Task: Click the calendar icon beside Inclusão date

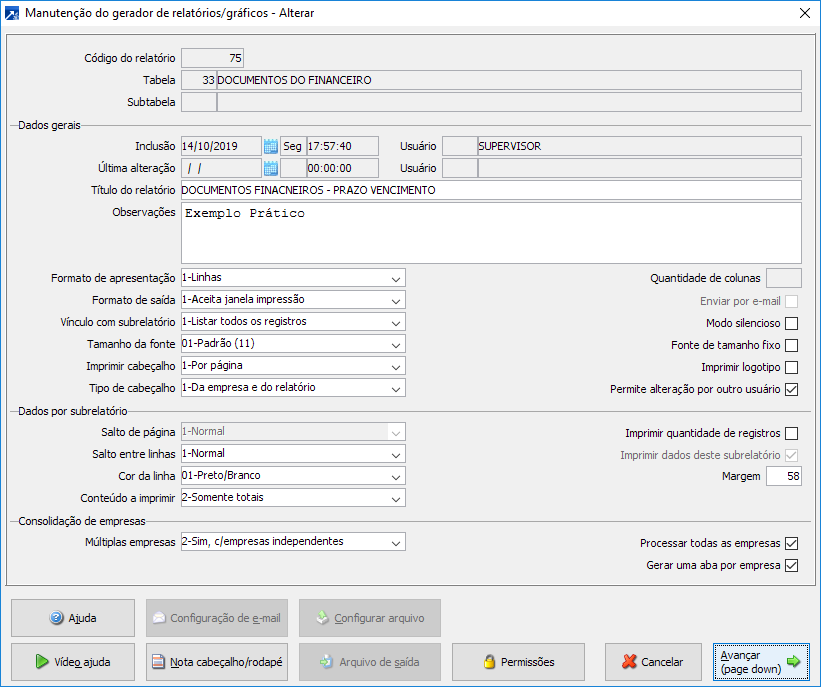Action: [x=270, y=146]
